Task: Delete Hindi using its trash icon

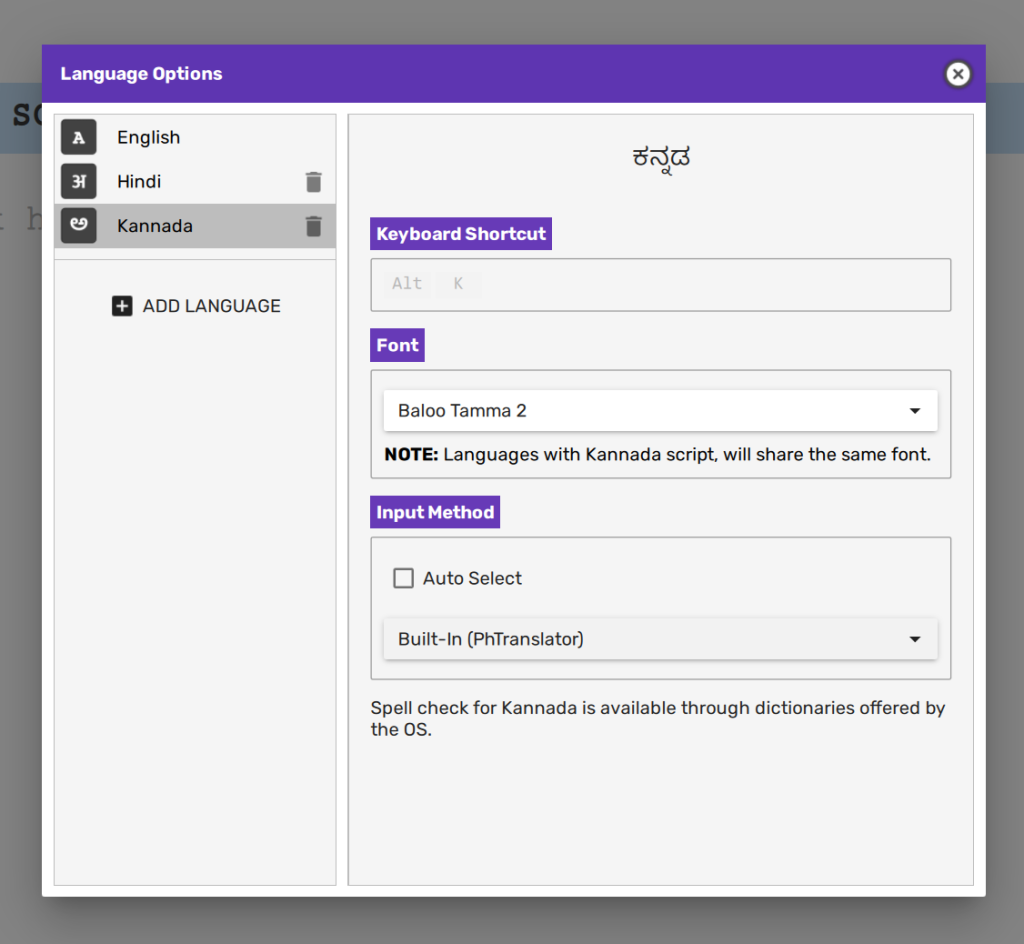Action: tap(314, 182)
